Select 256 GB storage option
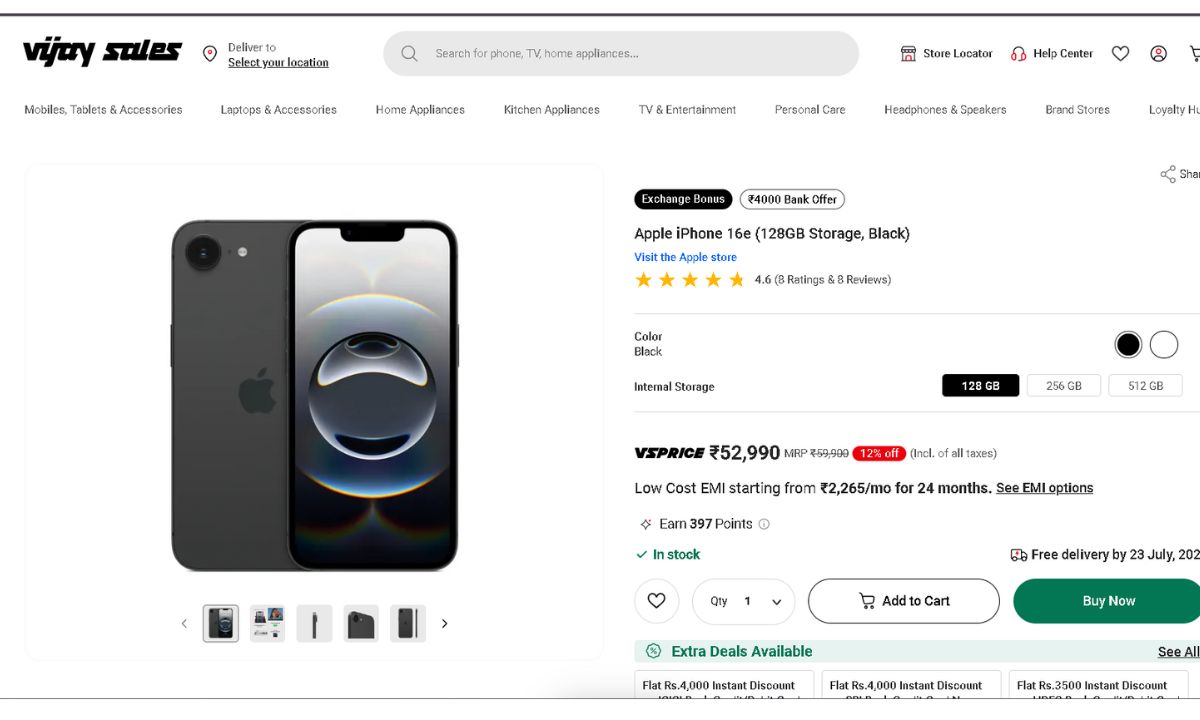Image resolution: width=1200 pixels, height=720 pixels. (x=1063, y=386)
